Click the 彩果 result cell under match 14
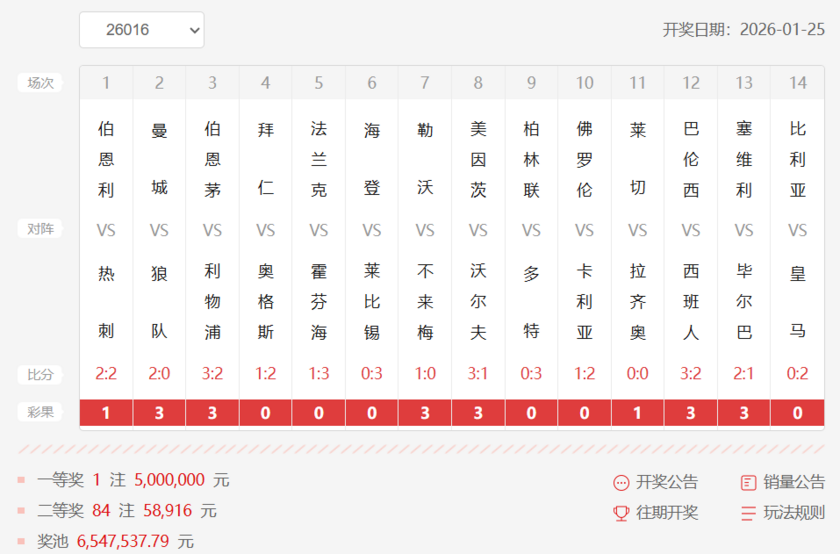Image resolution: width=840 pixels, height=554 pixels. click(797, 412)
